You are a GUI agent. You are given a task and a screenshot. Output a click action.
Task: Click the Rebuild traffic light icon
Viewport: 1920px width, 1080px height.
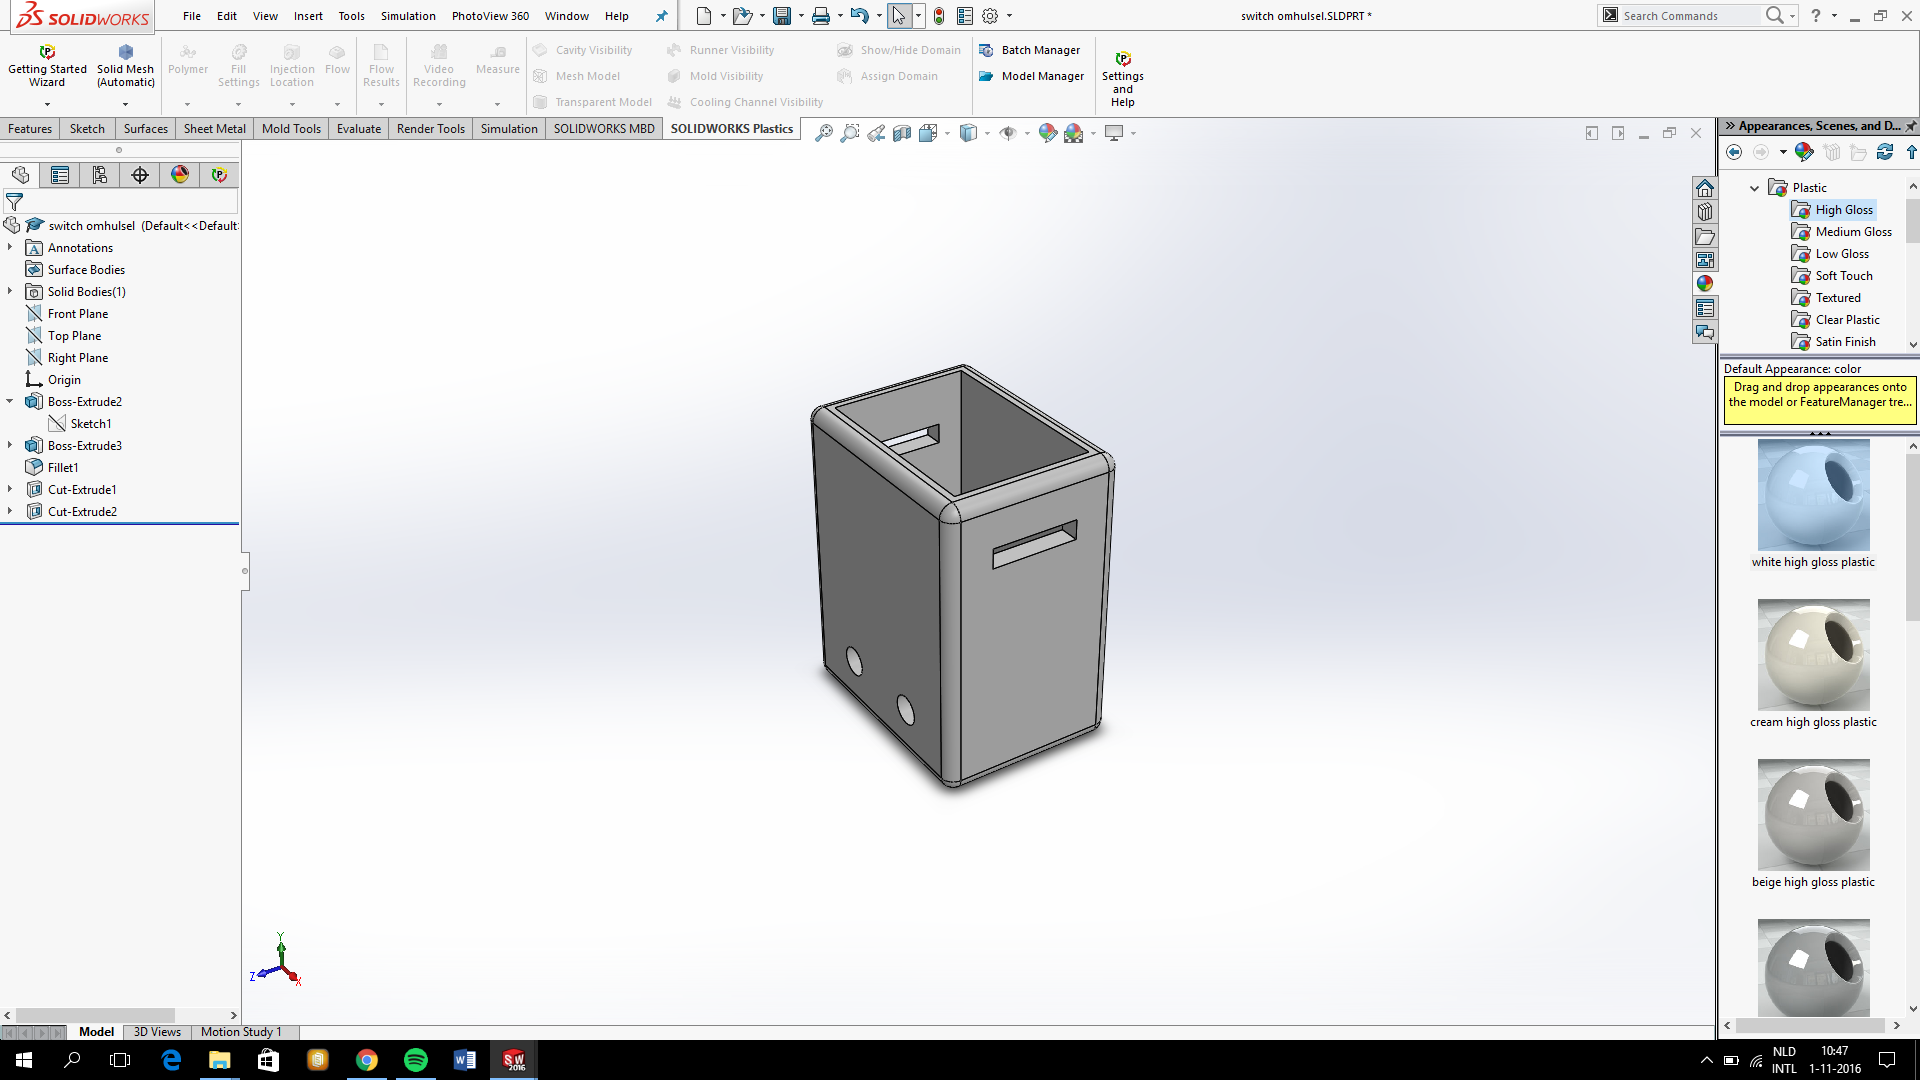[x=939, y=16]
